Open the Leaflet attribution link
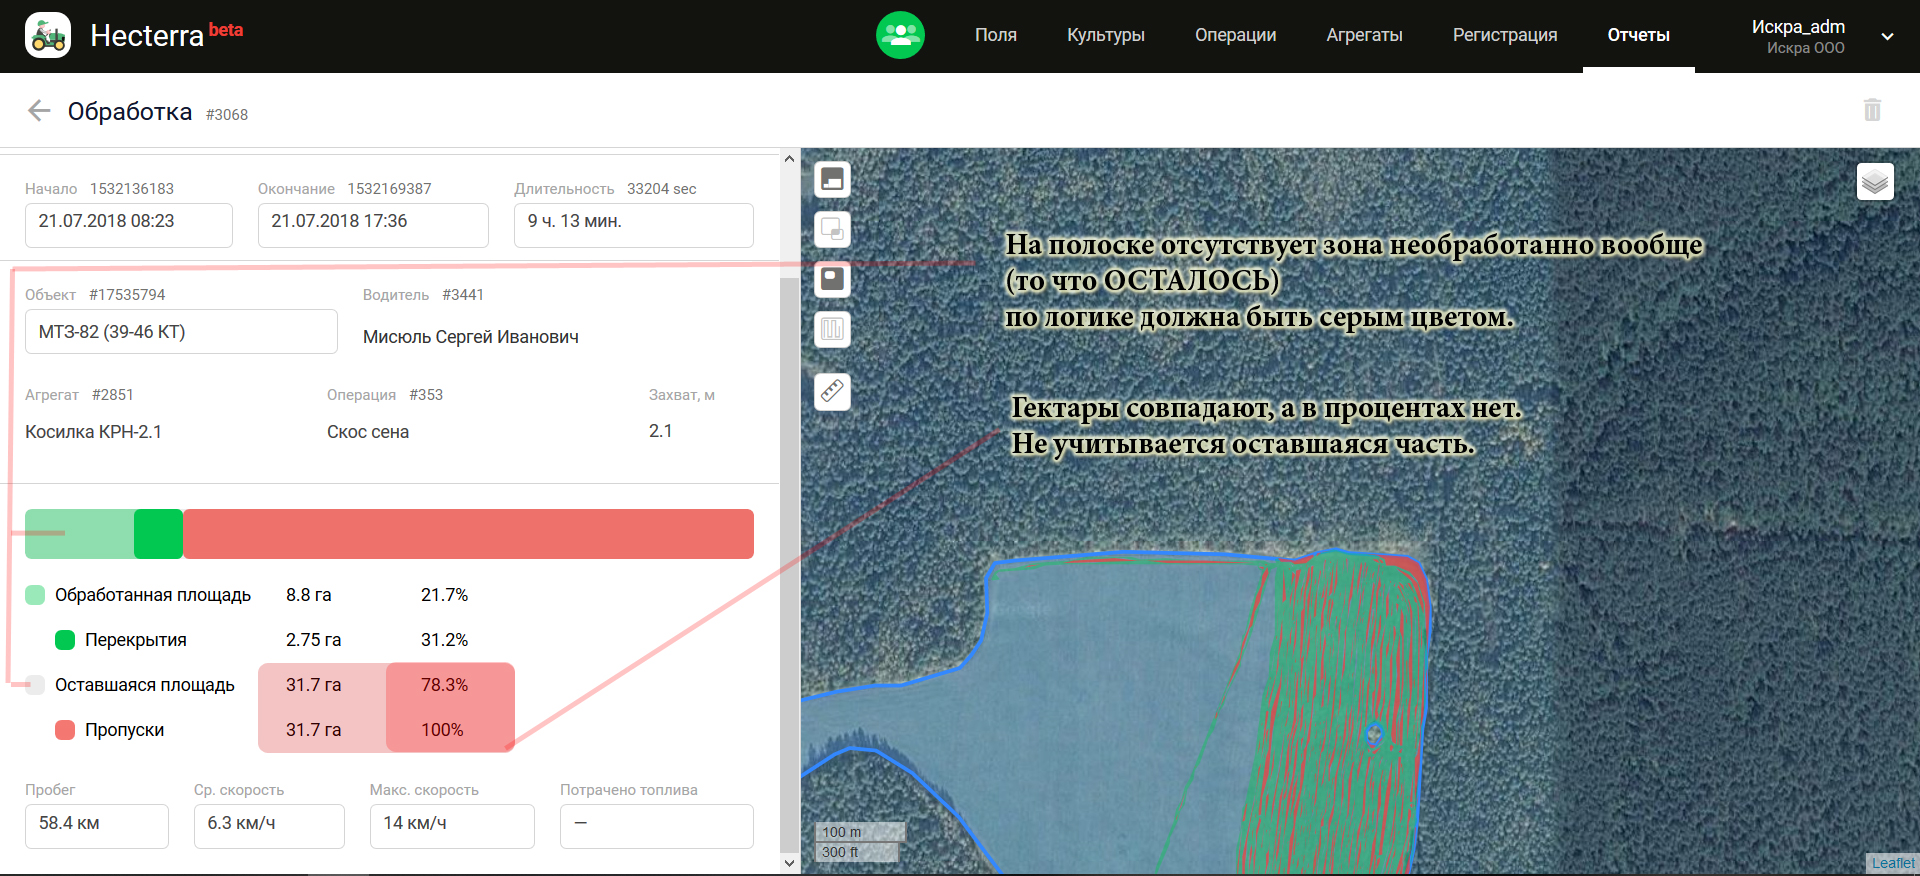Screen dimensions: 1920x876 pos(1892,863)
